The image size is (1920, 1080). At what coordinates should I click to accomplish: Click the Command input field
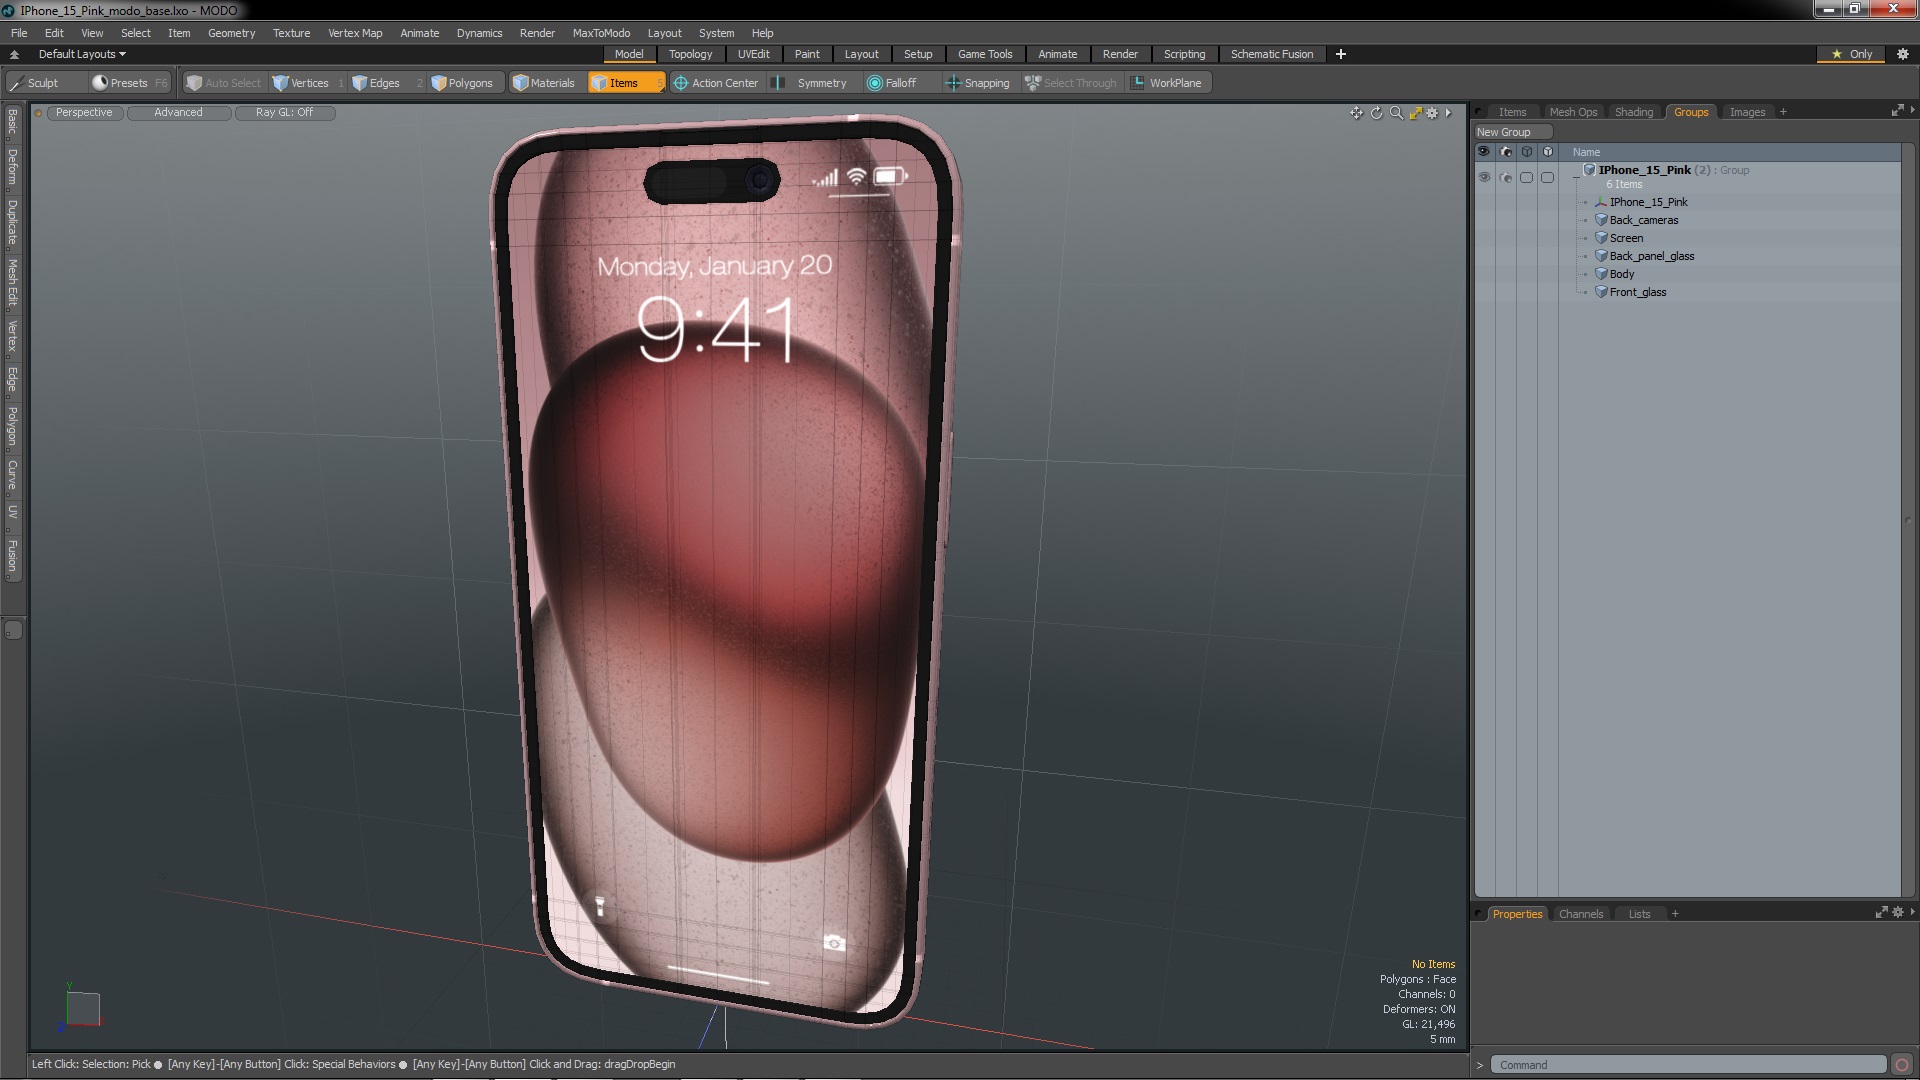pos(1688,1065)
